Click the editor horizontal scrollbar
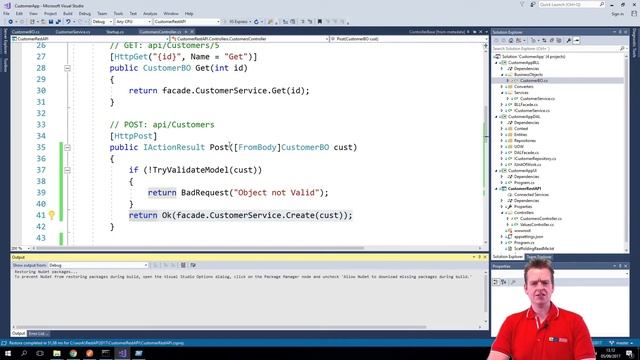 (200, 248)
